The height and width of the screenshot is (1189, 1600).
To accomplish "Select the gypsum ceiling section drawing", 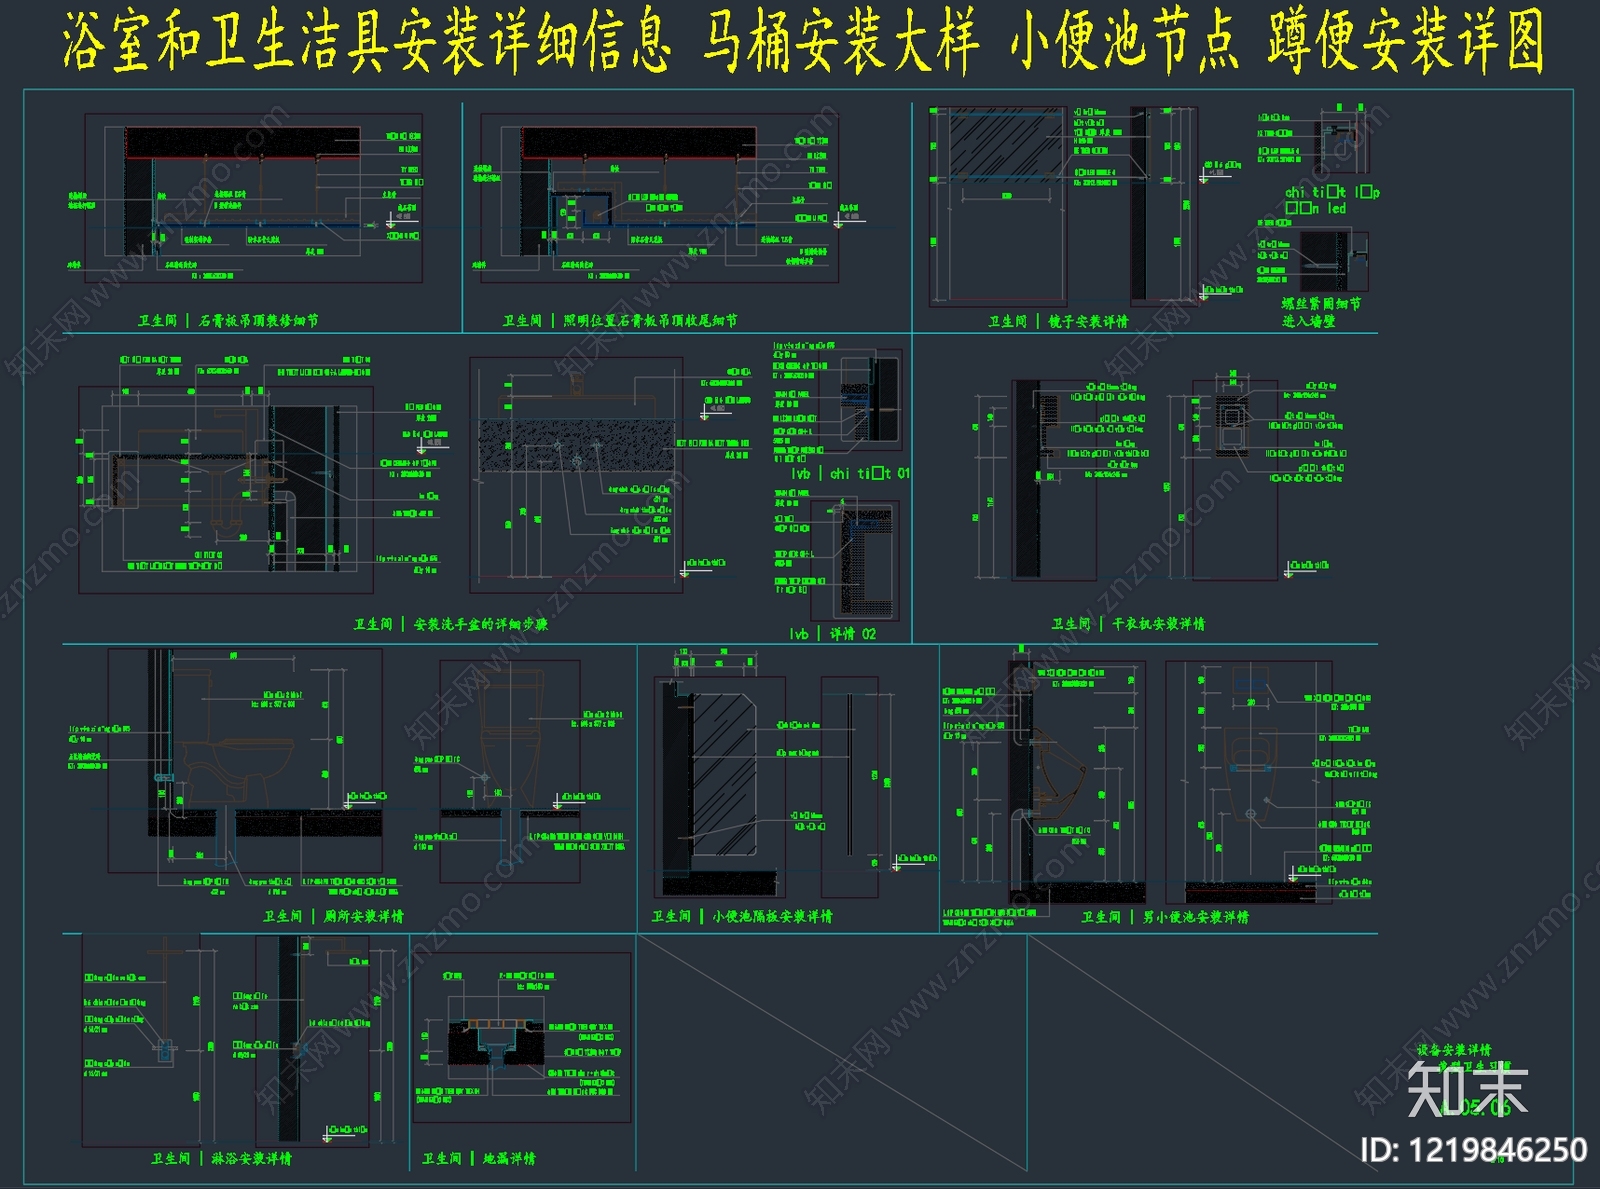I will (253, 199).
